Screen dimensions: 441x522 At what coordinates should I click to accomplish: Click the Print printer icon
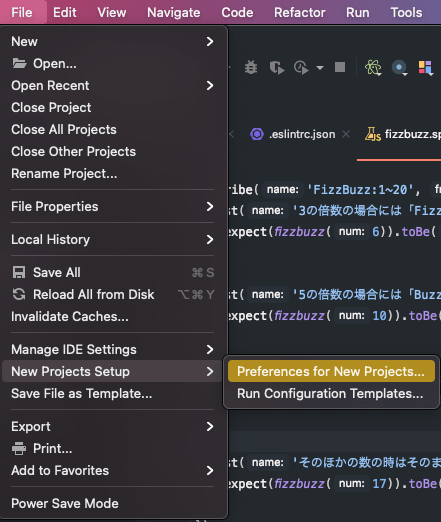click(x=19, y=448)
